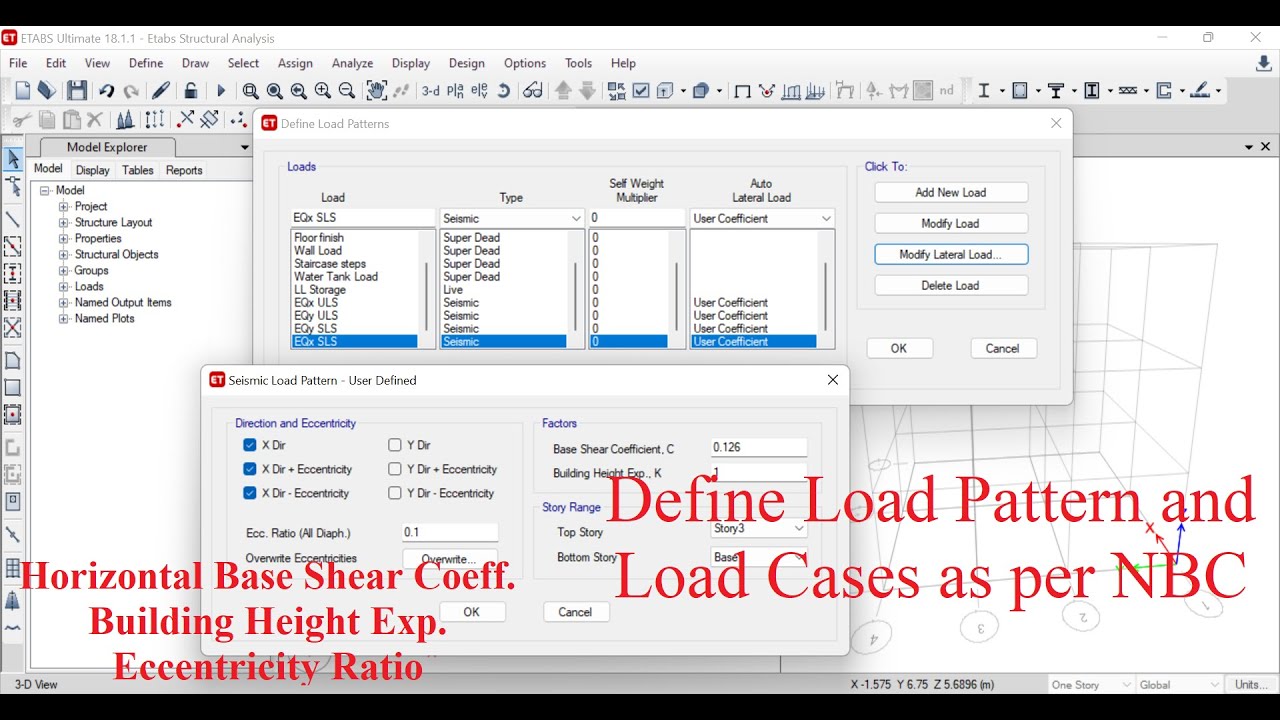Uncheck the X Dir checkbox

(x=250, y=445)
